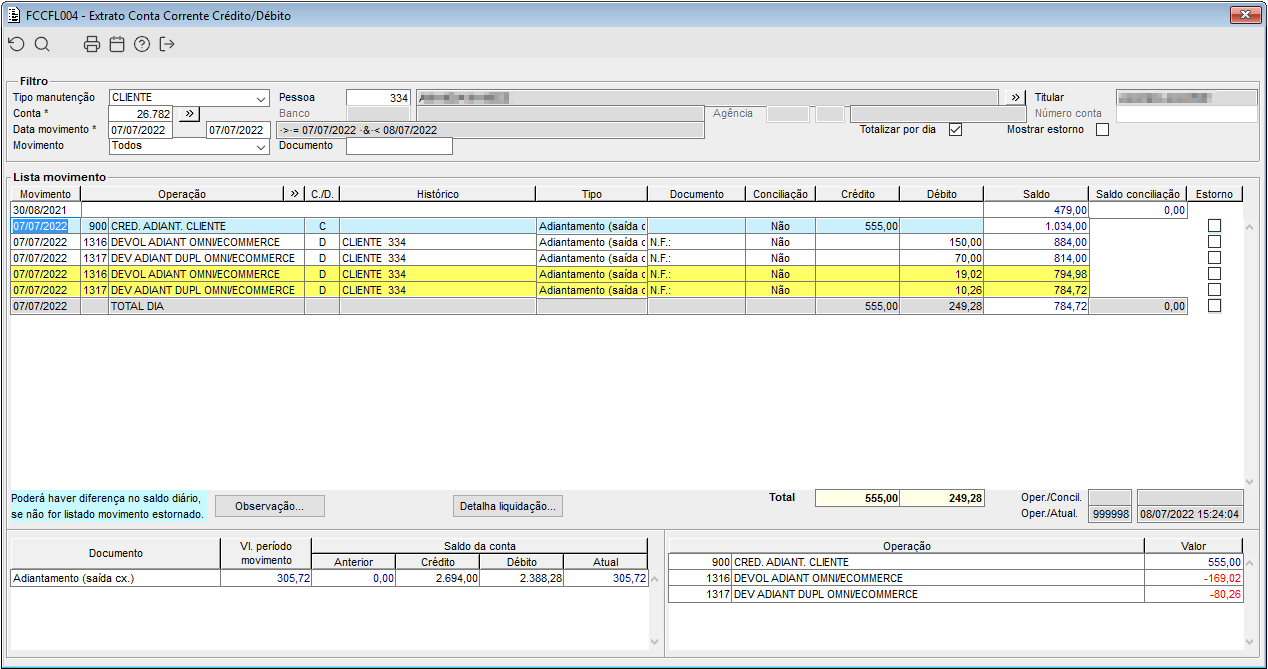Click the printer toolbar icon
This screenshot has height=669, width=1268.
[x=92, y=44]
